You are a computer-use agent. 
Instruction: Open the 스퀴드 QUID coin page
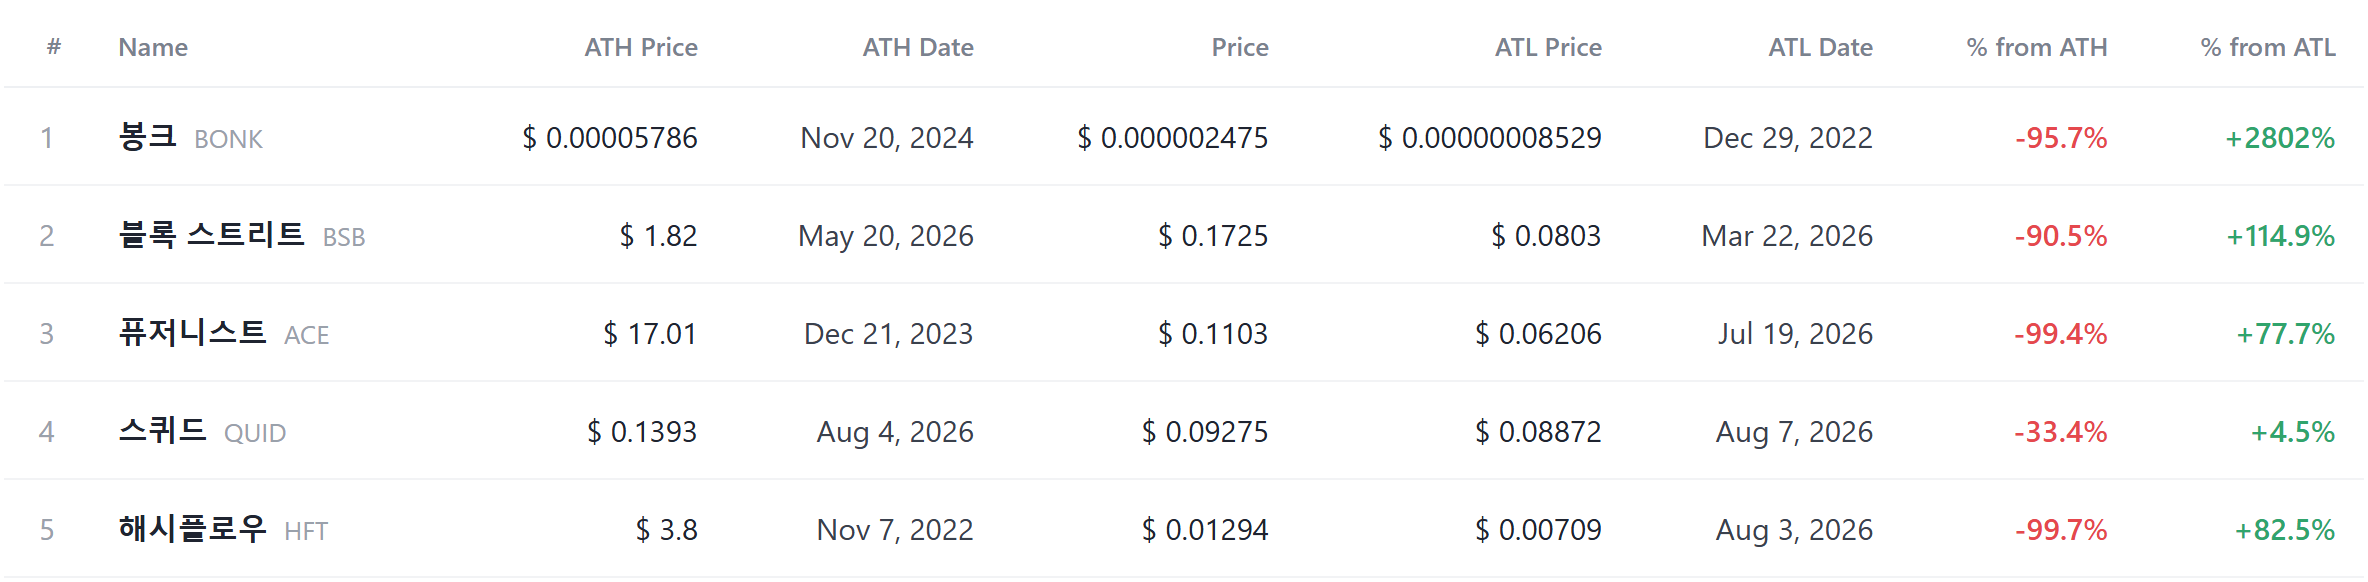tap(202, 431)
